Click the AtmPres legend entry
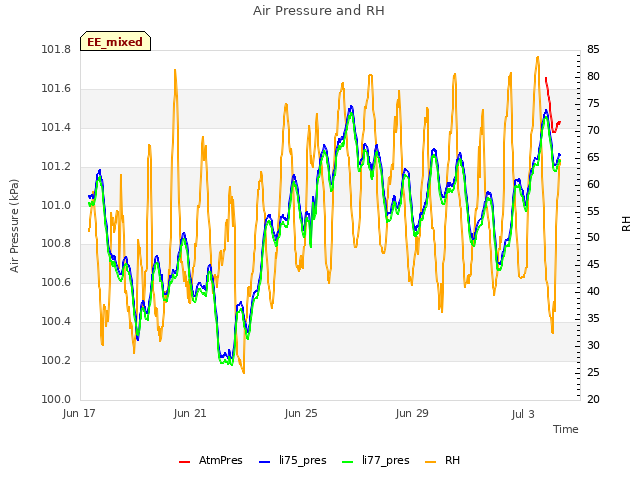Viewport: 640px width, 480px height. (x=211, y=460)
